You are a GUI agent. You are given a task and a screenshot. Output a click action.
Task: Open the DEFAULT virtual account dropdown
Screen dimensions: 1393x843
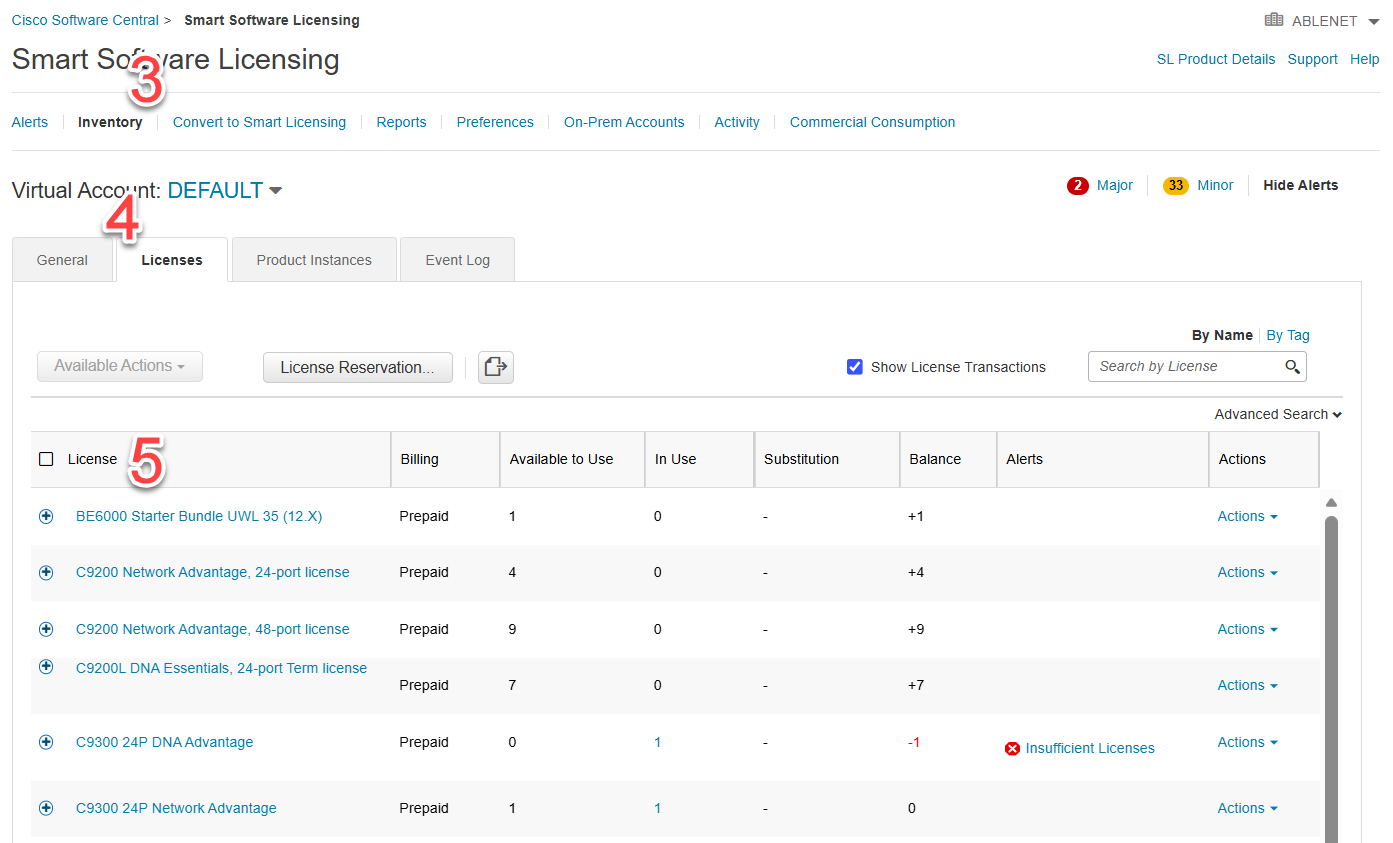[x=225, y=190]
